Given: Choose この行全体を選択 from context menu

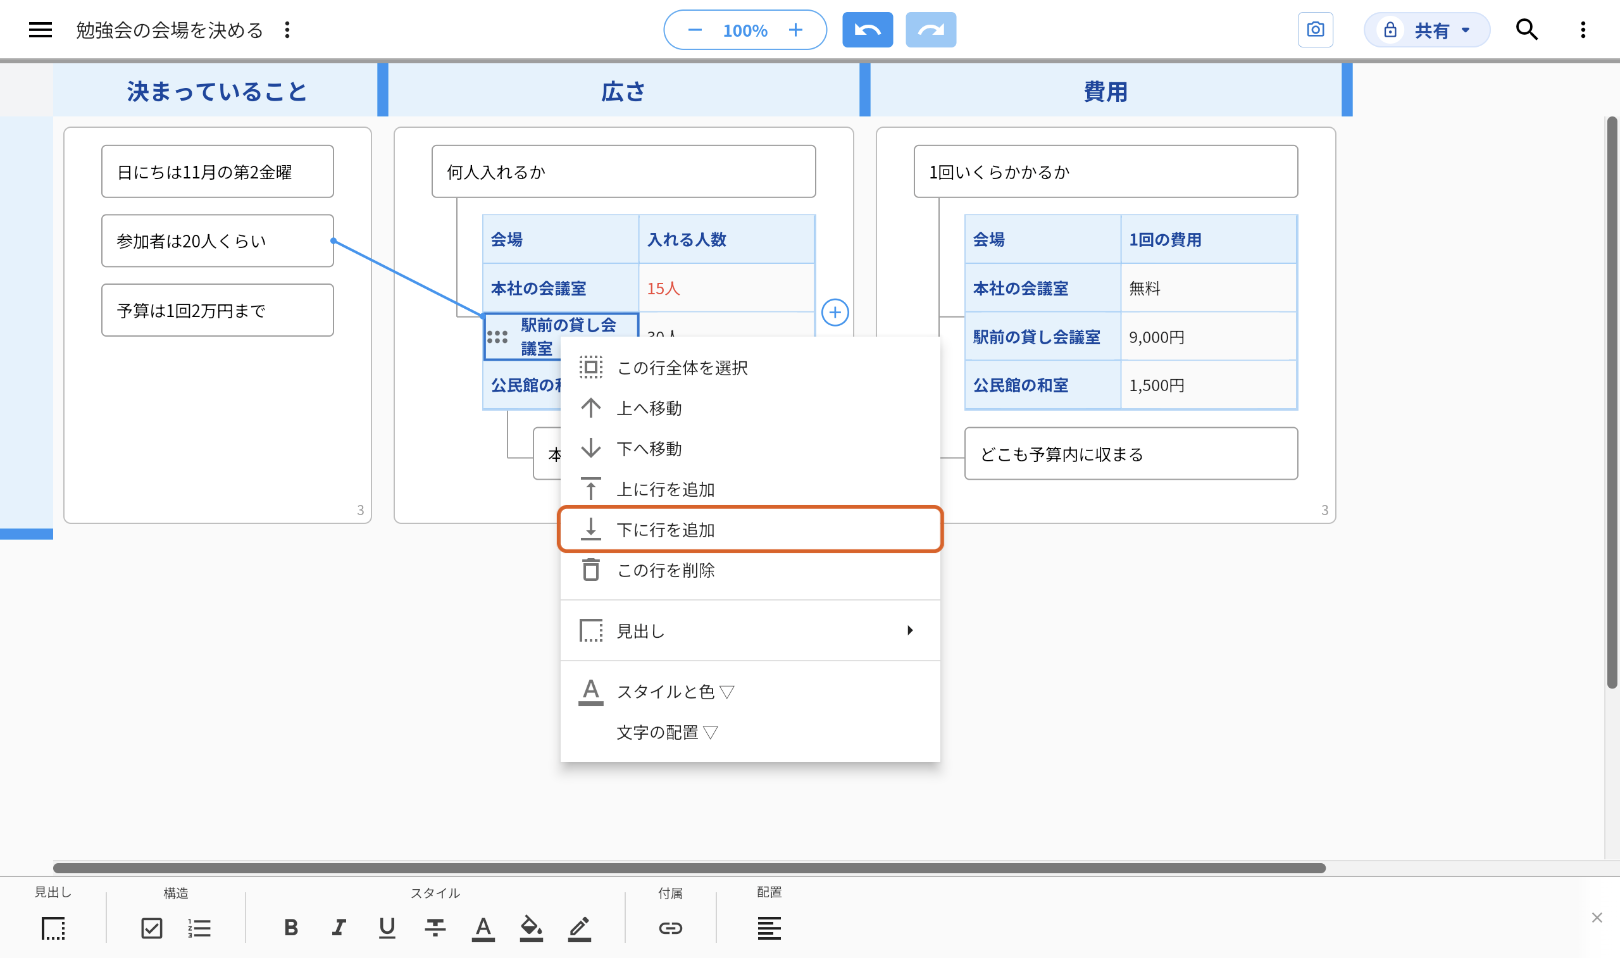Looking at the screenshot, I should coord(750,368).
